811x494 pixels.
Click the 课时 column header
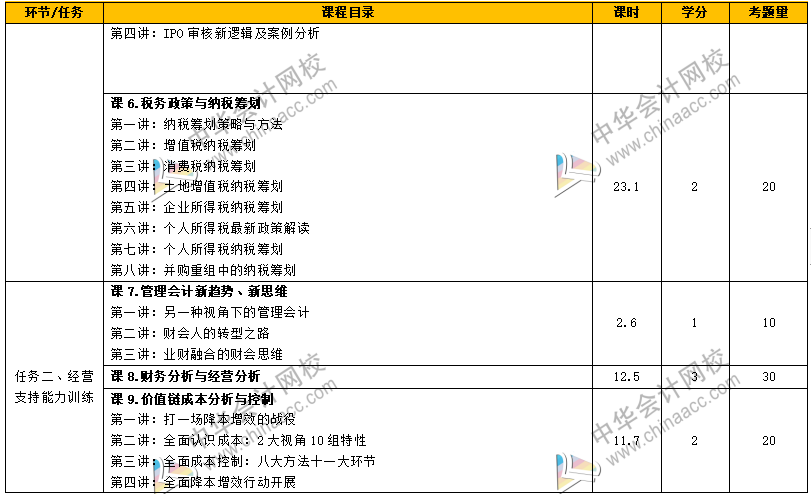(x=626, y=12)
